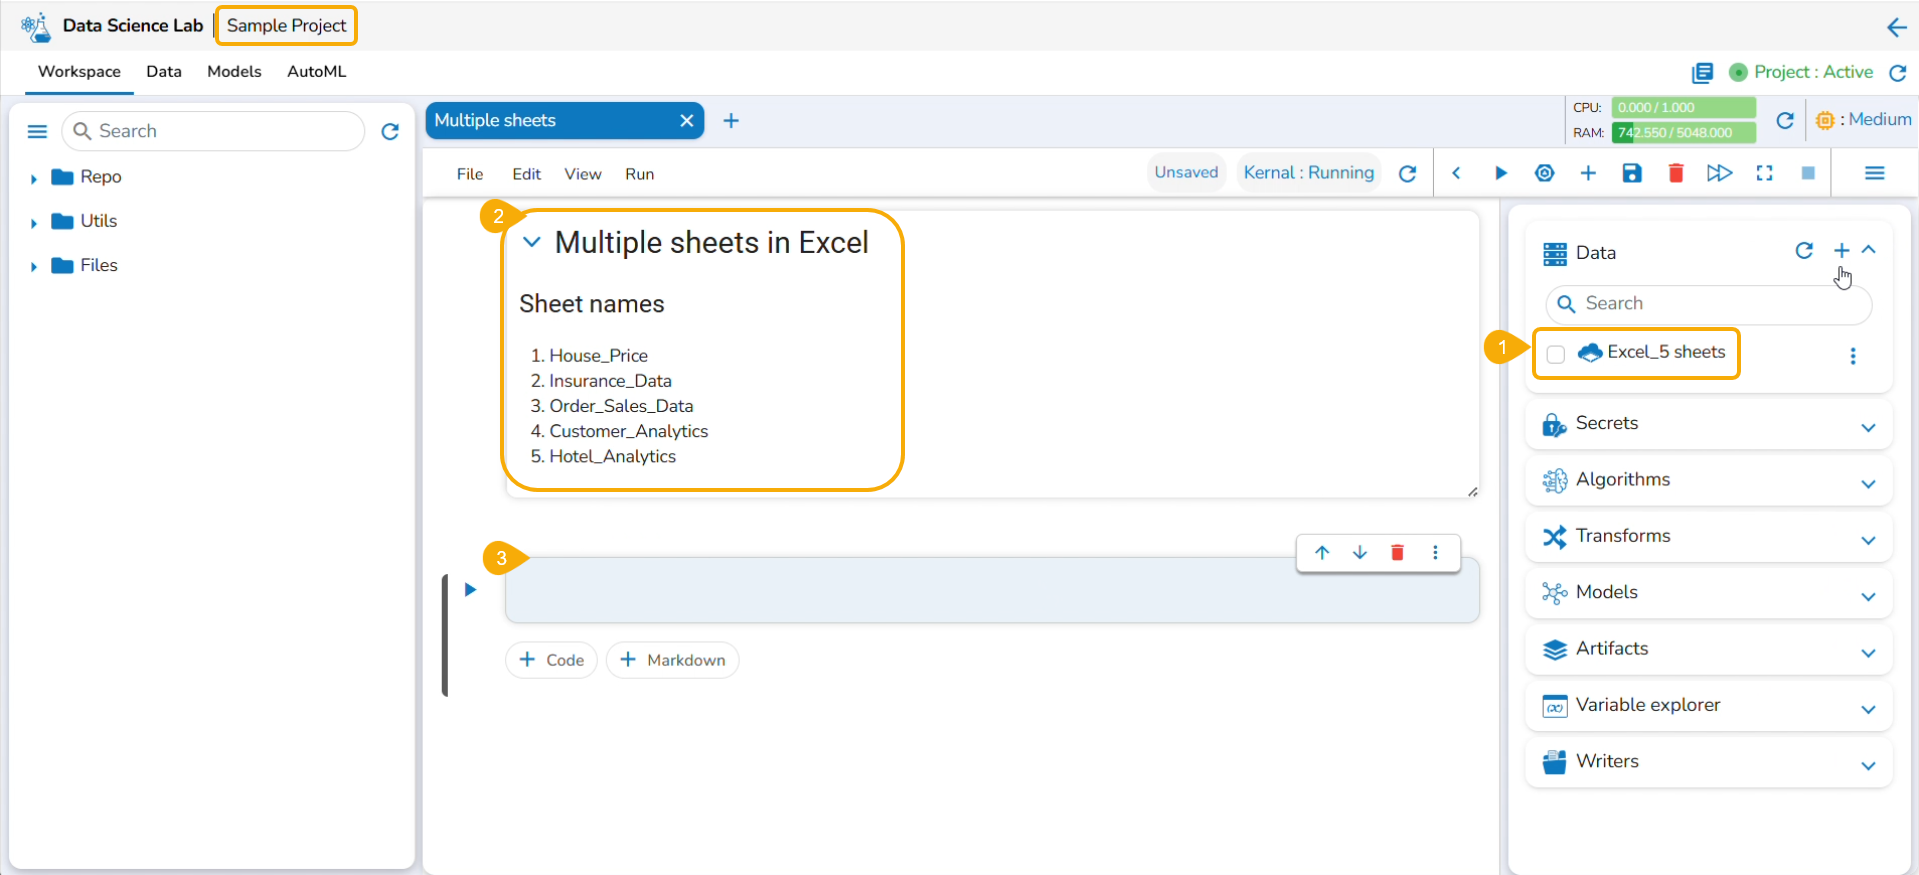The height and width of the screenshot is (875, 1919).
Task: Add a new Code cell
Action: pos(551,660)
